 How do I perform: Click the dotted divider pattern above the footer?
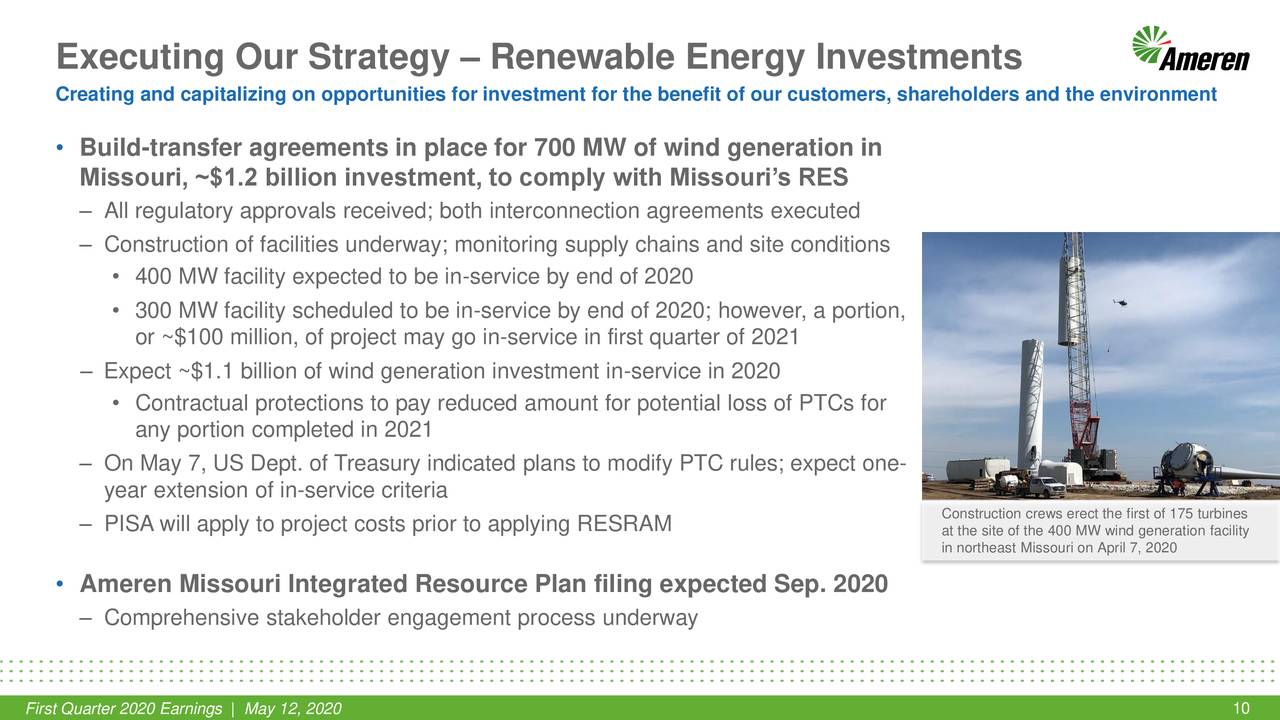click(x=640, y=670)
